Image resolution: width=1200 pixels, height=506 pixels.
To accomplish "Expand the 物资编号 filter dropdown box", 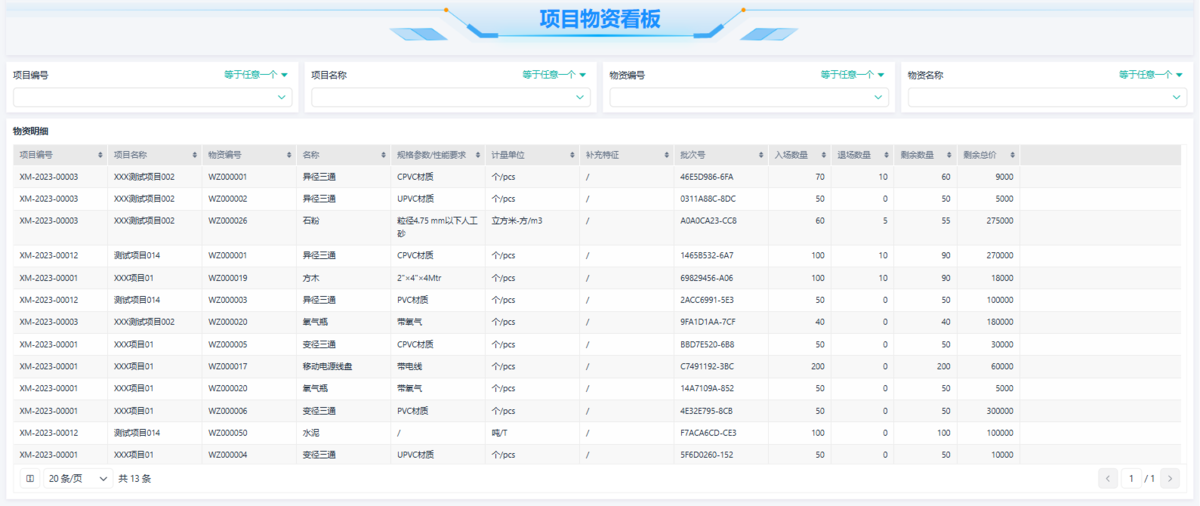I will click(x=747, y=97).
